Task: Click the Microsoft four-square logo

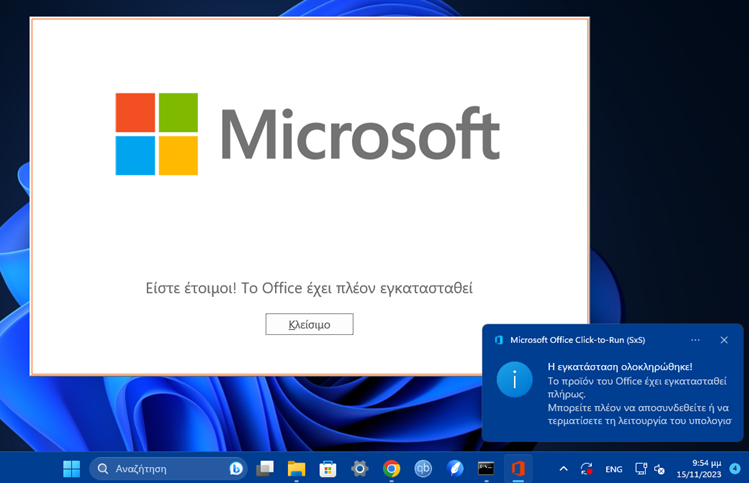Action: 157,134
